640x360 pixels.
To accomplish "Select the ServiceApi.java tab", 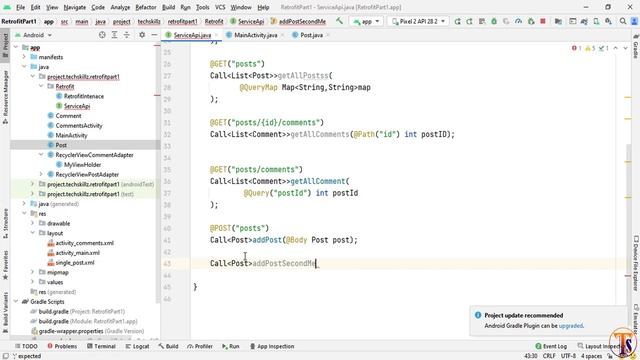I will 192,35.
